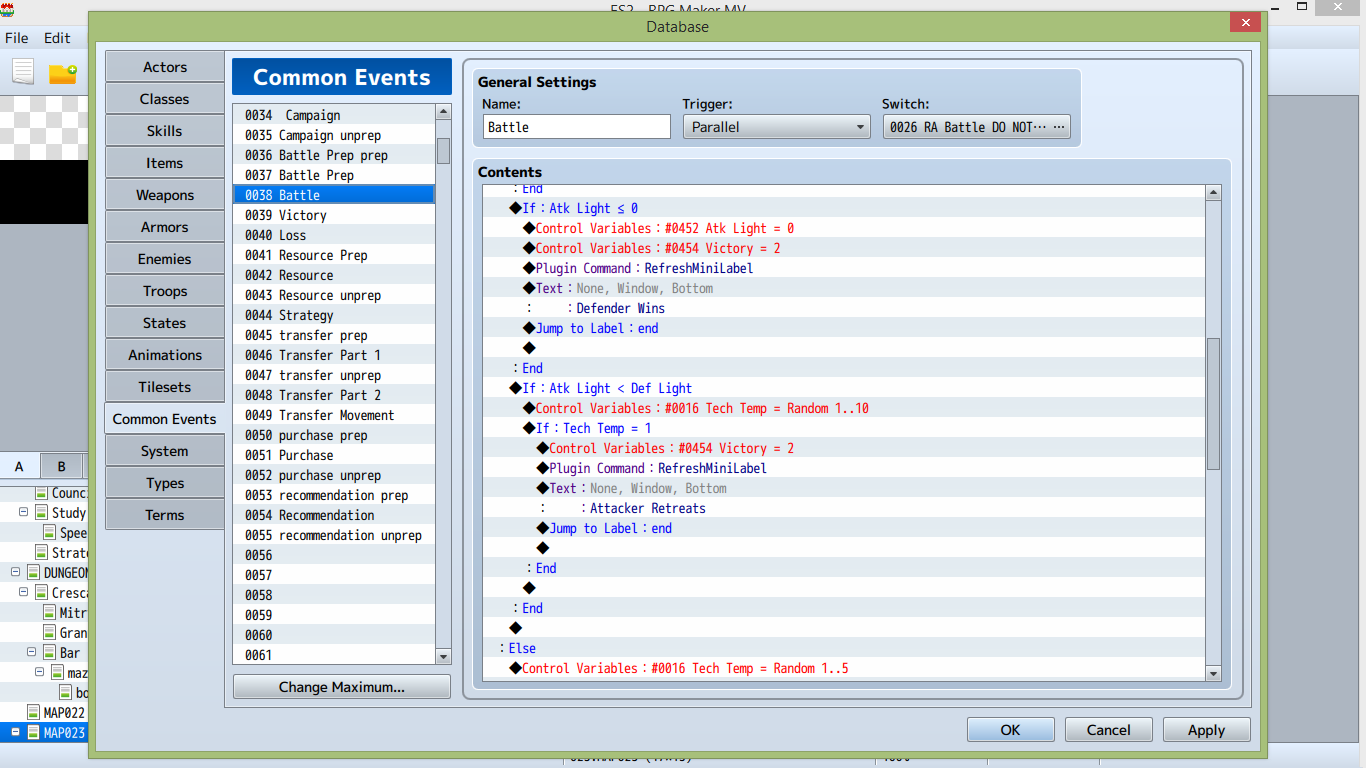Image resolution: width=1366 pixels, height=768 pixels.
Task: Click the map icon beside Study
Action: point(41,513)
